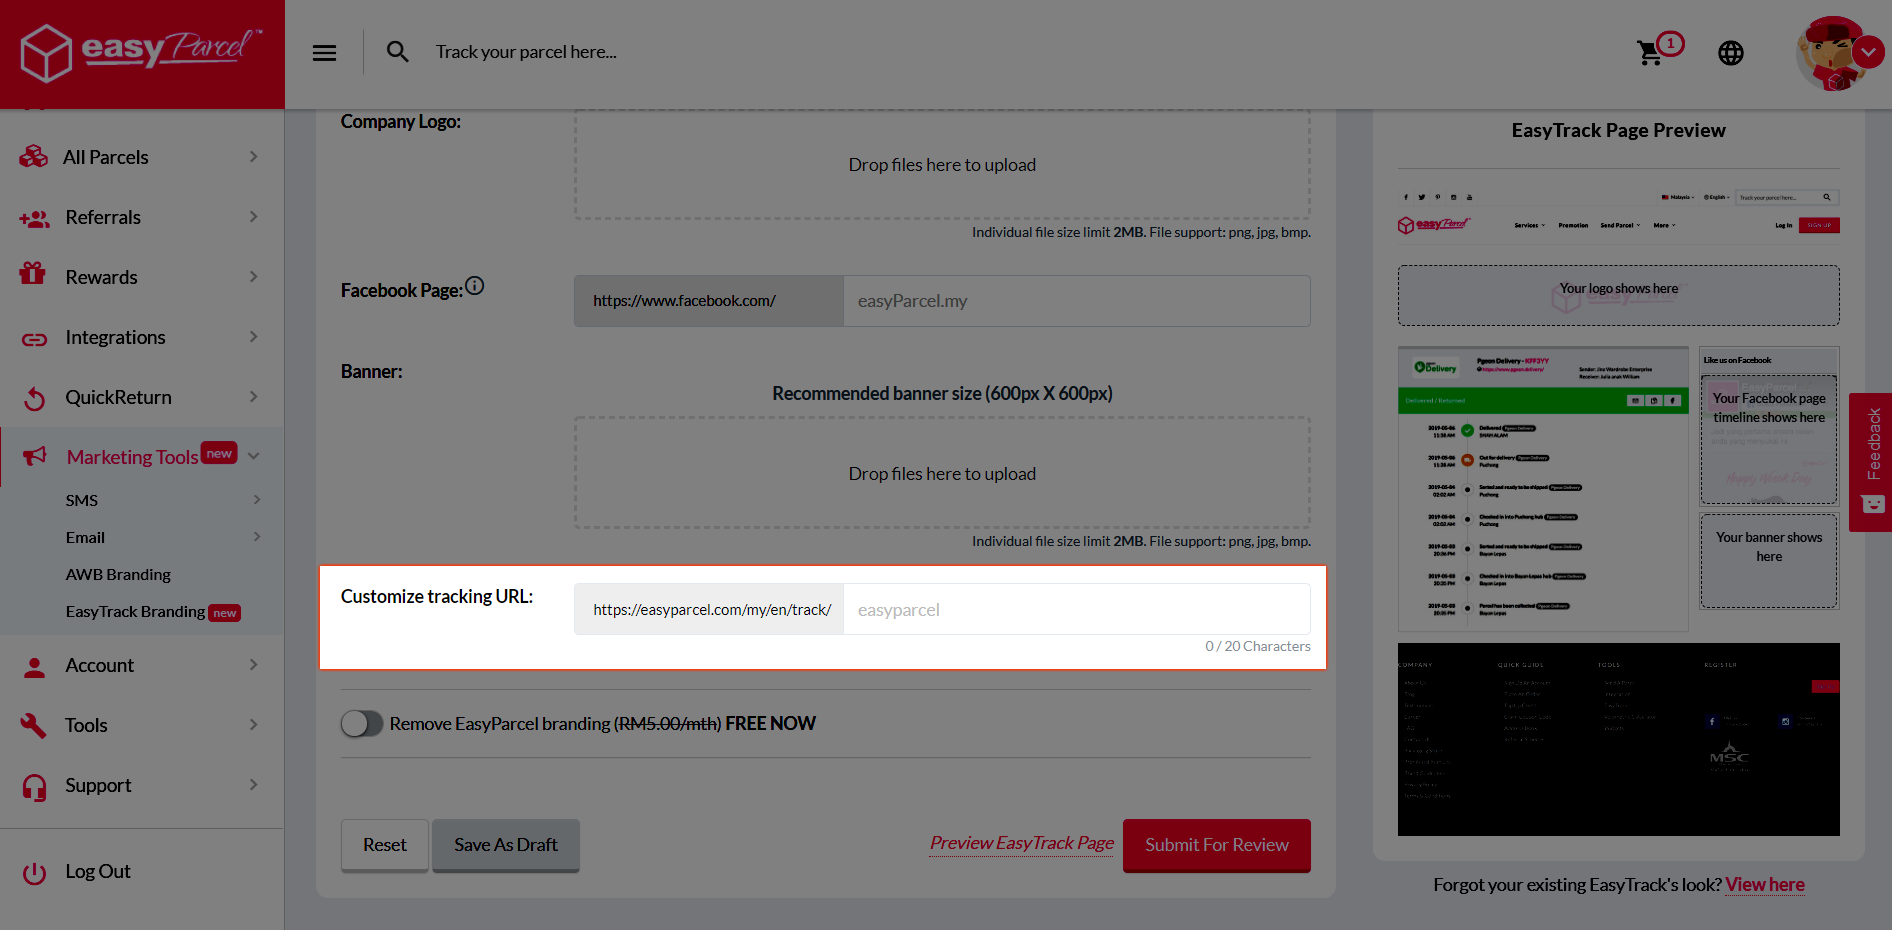Viewport: 1892px width, 930px height.
Task: Click the Facebook Page info icon
Action: tap(475, 286)
